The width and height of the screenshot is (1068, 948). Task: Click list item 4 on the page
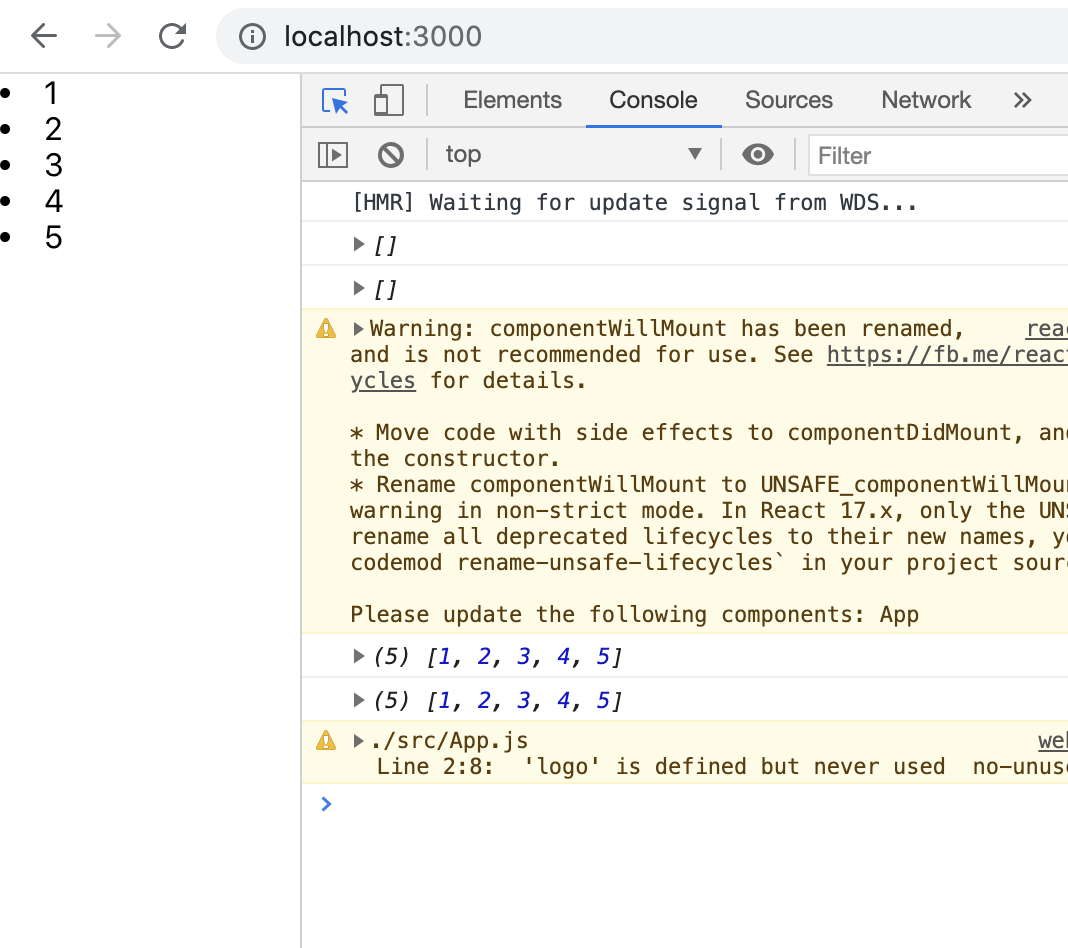tap(54, 201)
